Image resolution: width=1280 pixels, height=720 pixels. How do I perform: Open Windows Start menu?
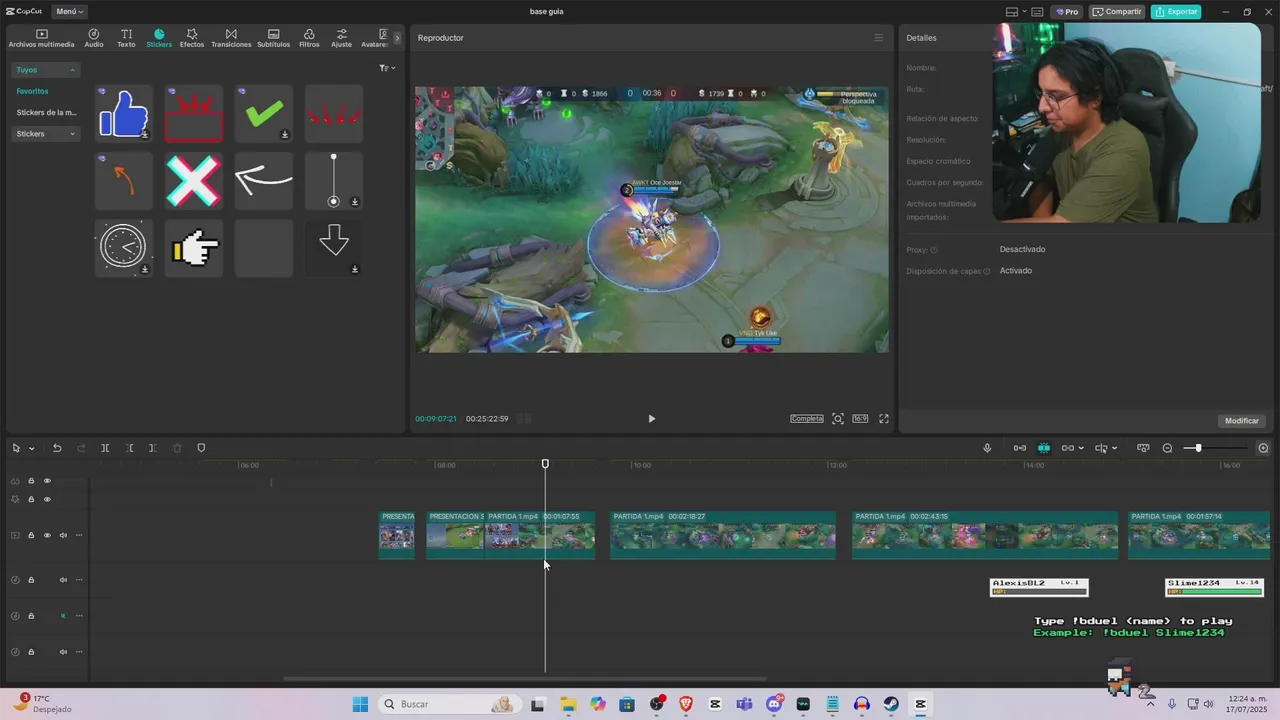coord(360,704)
